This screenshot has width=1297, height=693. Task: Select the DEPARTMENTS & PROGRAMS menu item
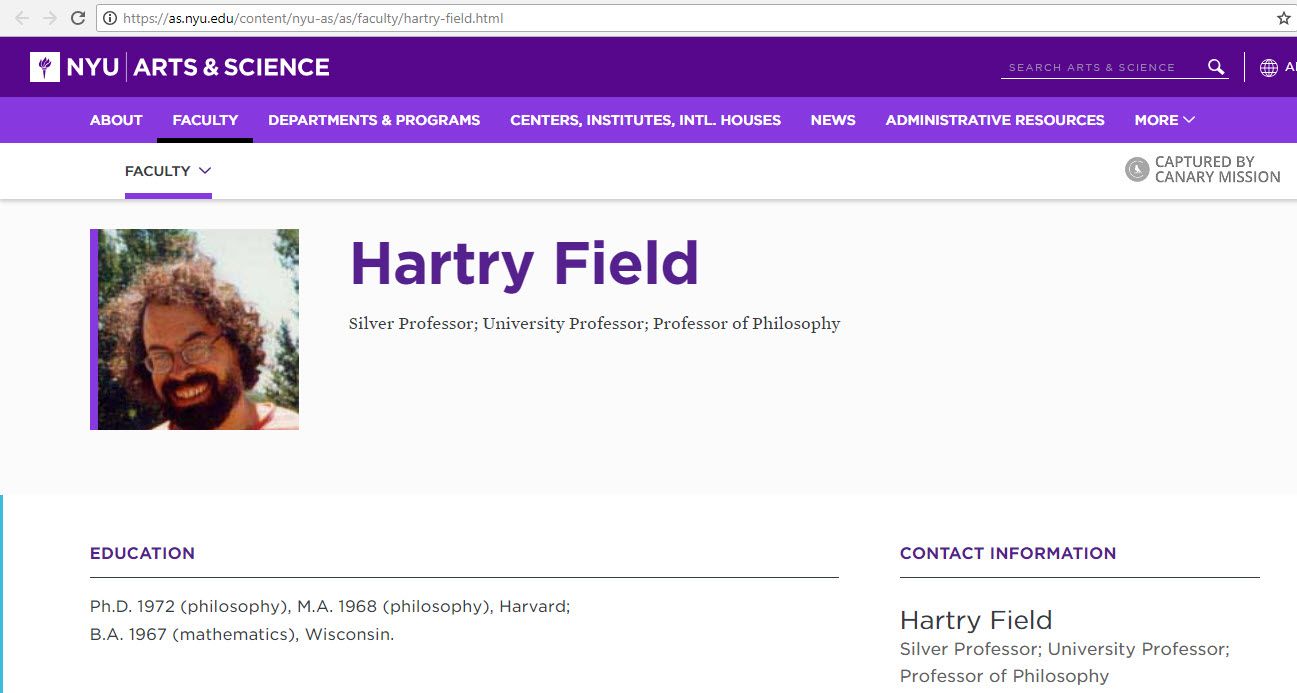373,120
